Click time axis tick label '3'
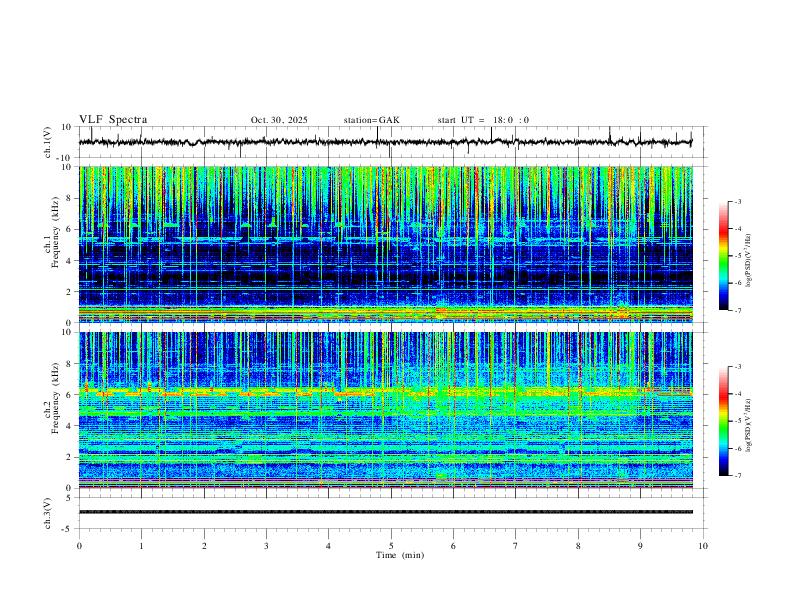This screenshot has width=792, height=612. (x=266, y=546)
